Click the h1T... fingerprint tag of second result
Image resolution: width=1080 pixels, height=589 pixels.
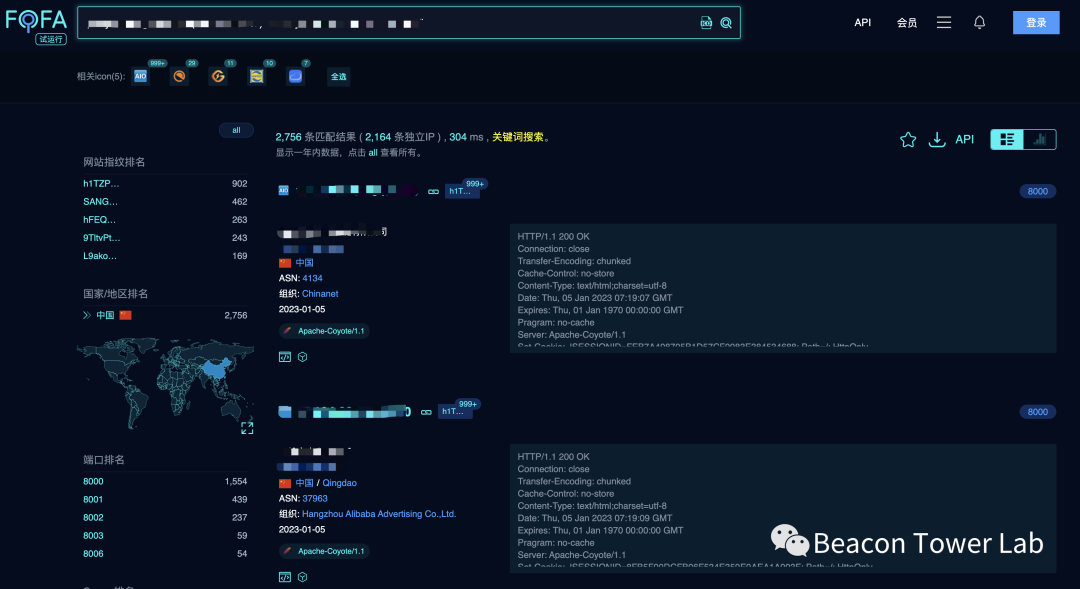click(453, 412)
